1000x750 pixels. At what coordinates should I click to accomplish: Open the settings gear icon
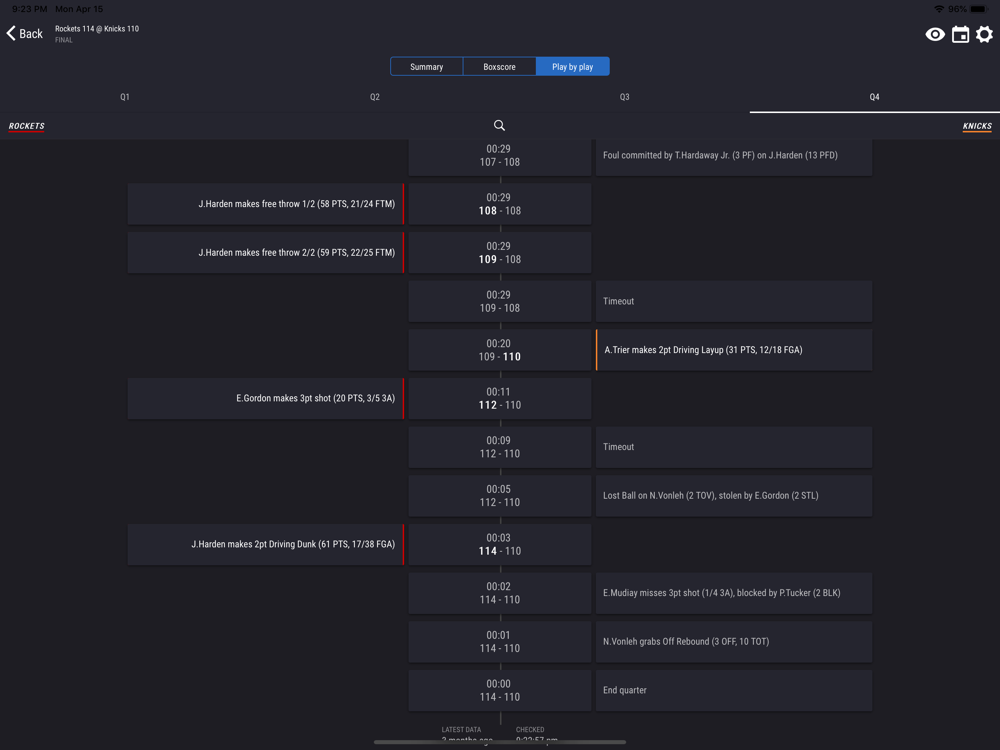point(984,34)
